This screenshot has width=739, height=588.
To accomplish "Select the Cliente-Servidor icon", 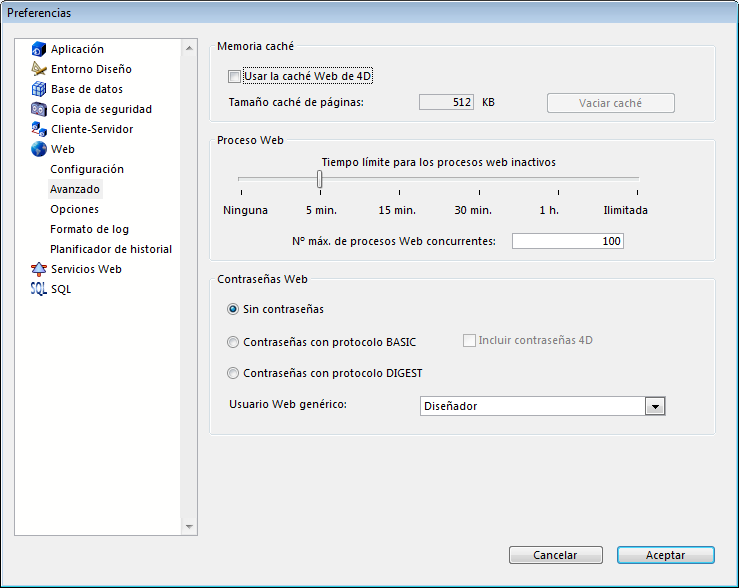I will tap(39, 129).
